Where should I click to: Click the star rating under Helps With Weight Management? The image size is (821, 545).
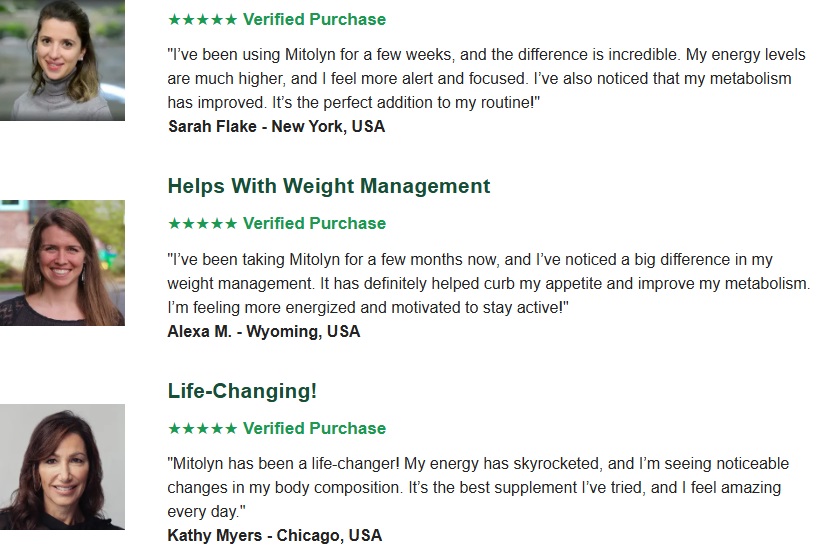pyautogui.click(x=202, y=223)
